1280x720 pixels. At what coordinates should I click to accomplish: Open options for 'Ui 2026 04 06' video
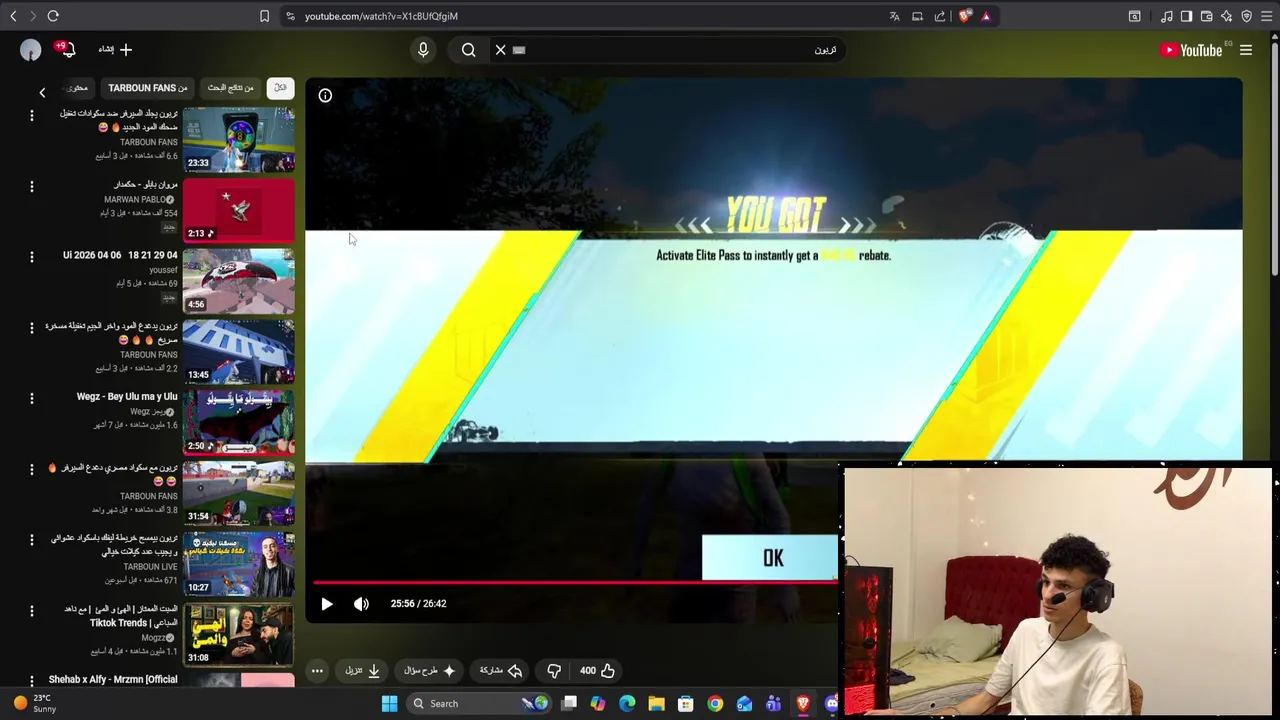tap(31, 258)
